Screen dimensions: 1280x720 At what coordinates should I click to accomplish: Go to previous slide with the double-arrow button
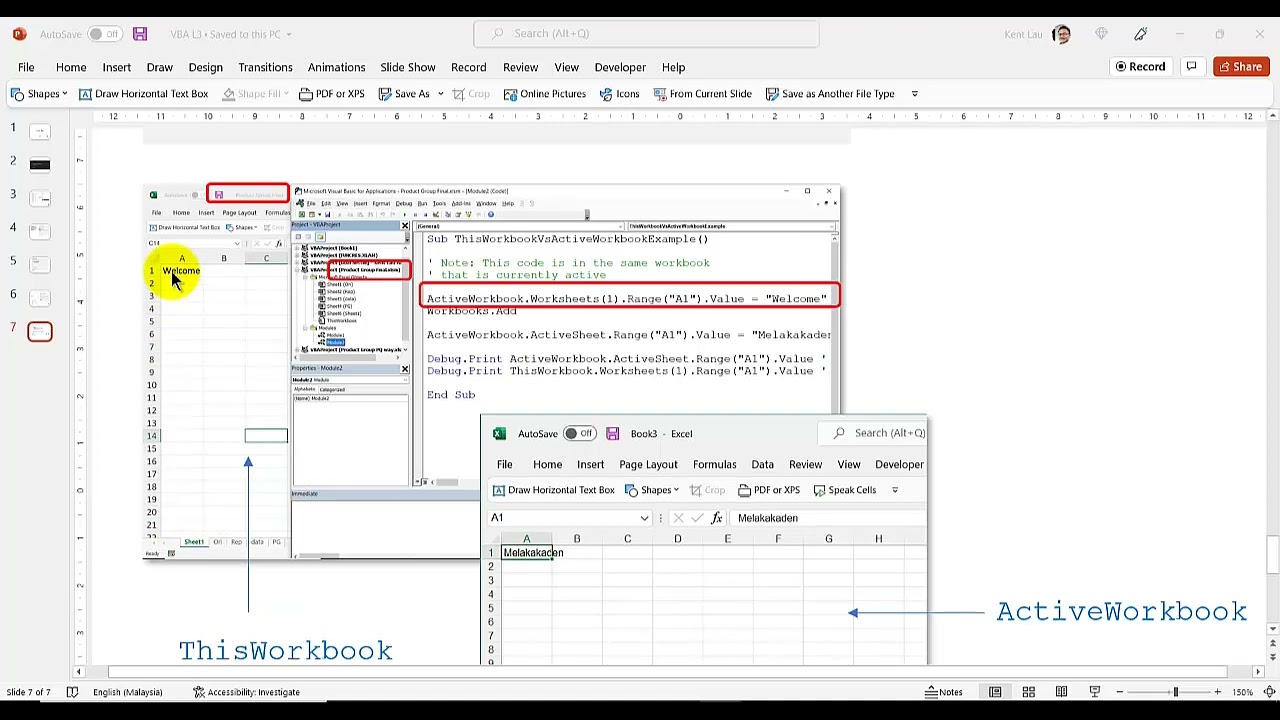[x=1272, y=645]
